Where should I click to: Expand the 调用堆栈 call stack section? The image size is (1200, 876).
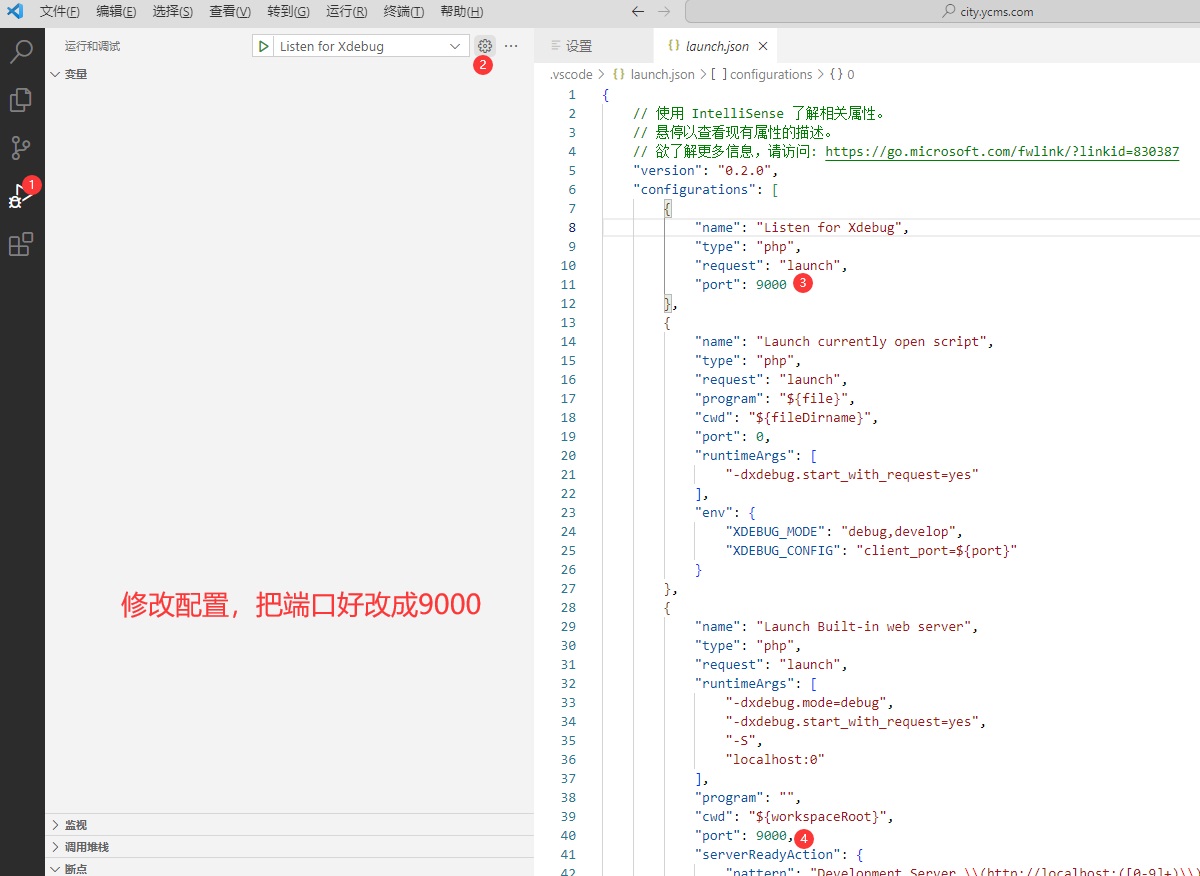click(289, 847)
